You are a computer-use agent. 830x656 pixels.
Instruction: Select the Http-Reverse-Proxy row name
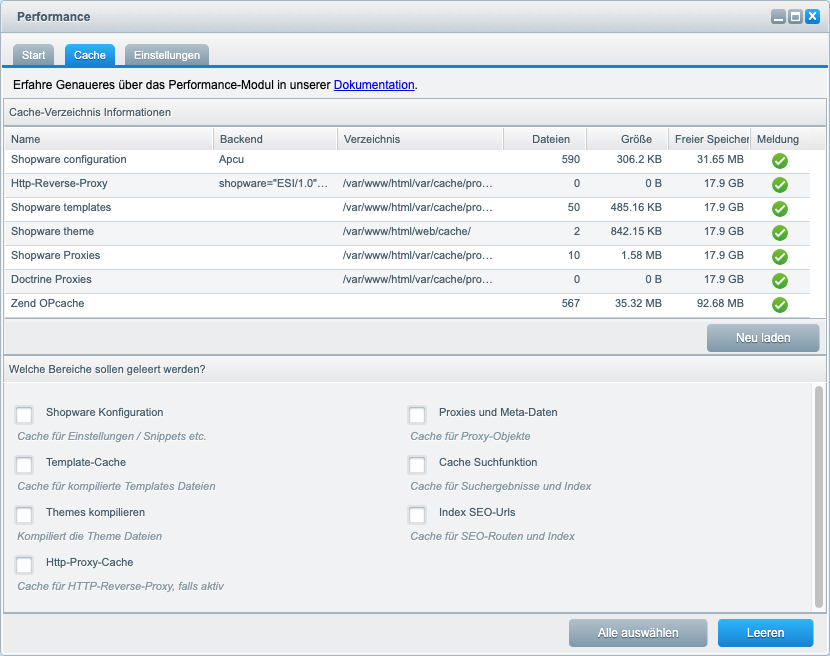click(x=59, y=183)
